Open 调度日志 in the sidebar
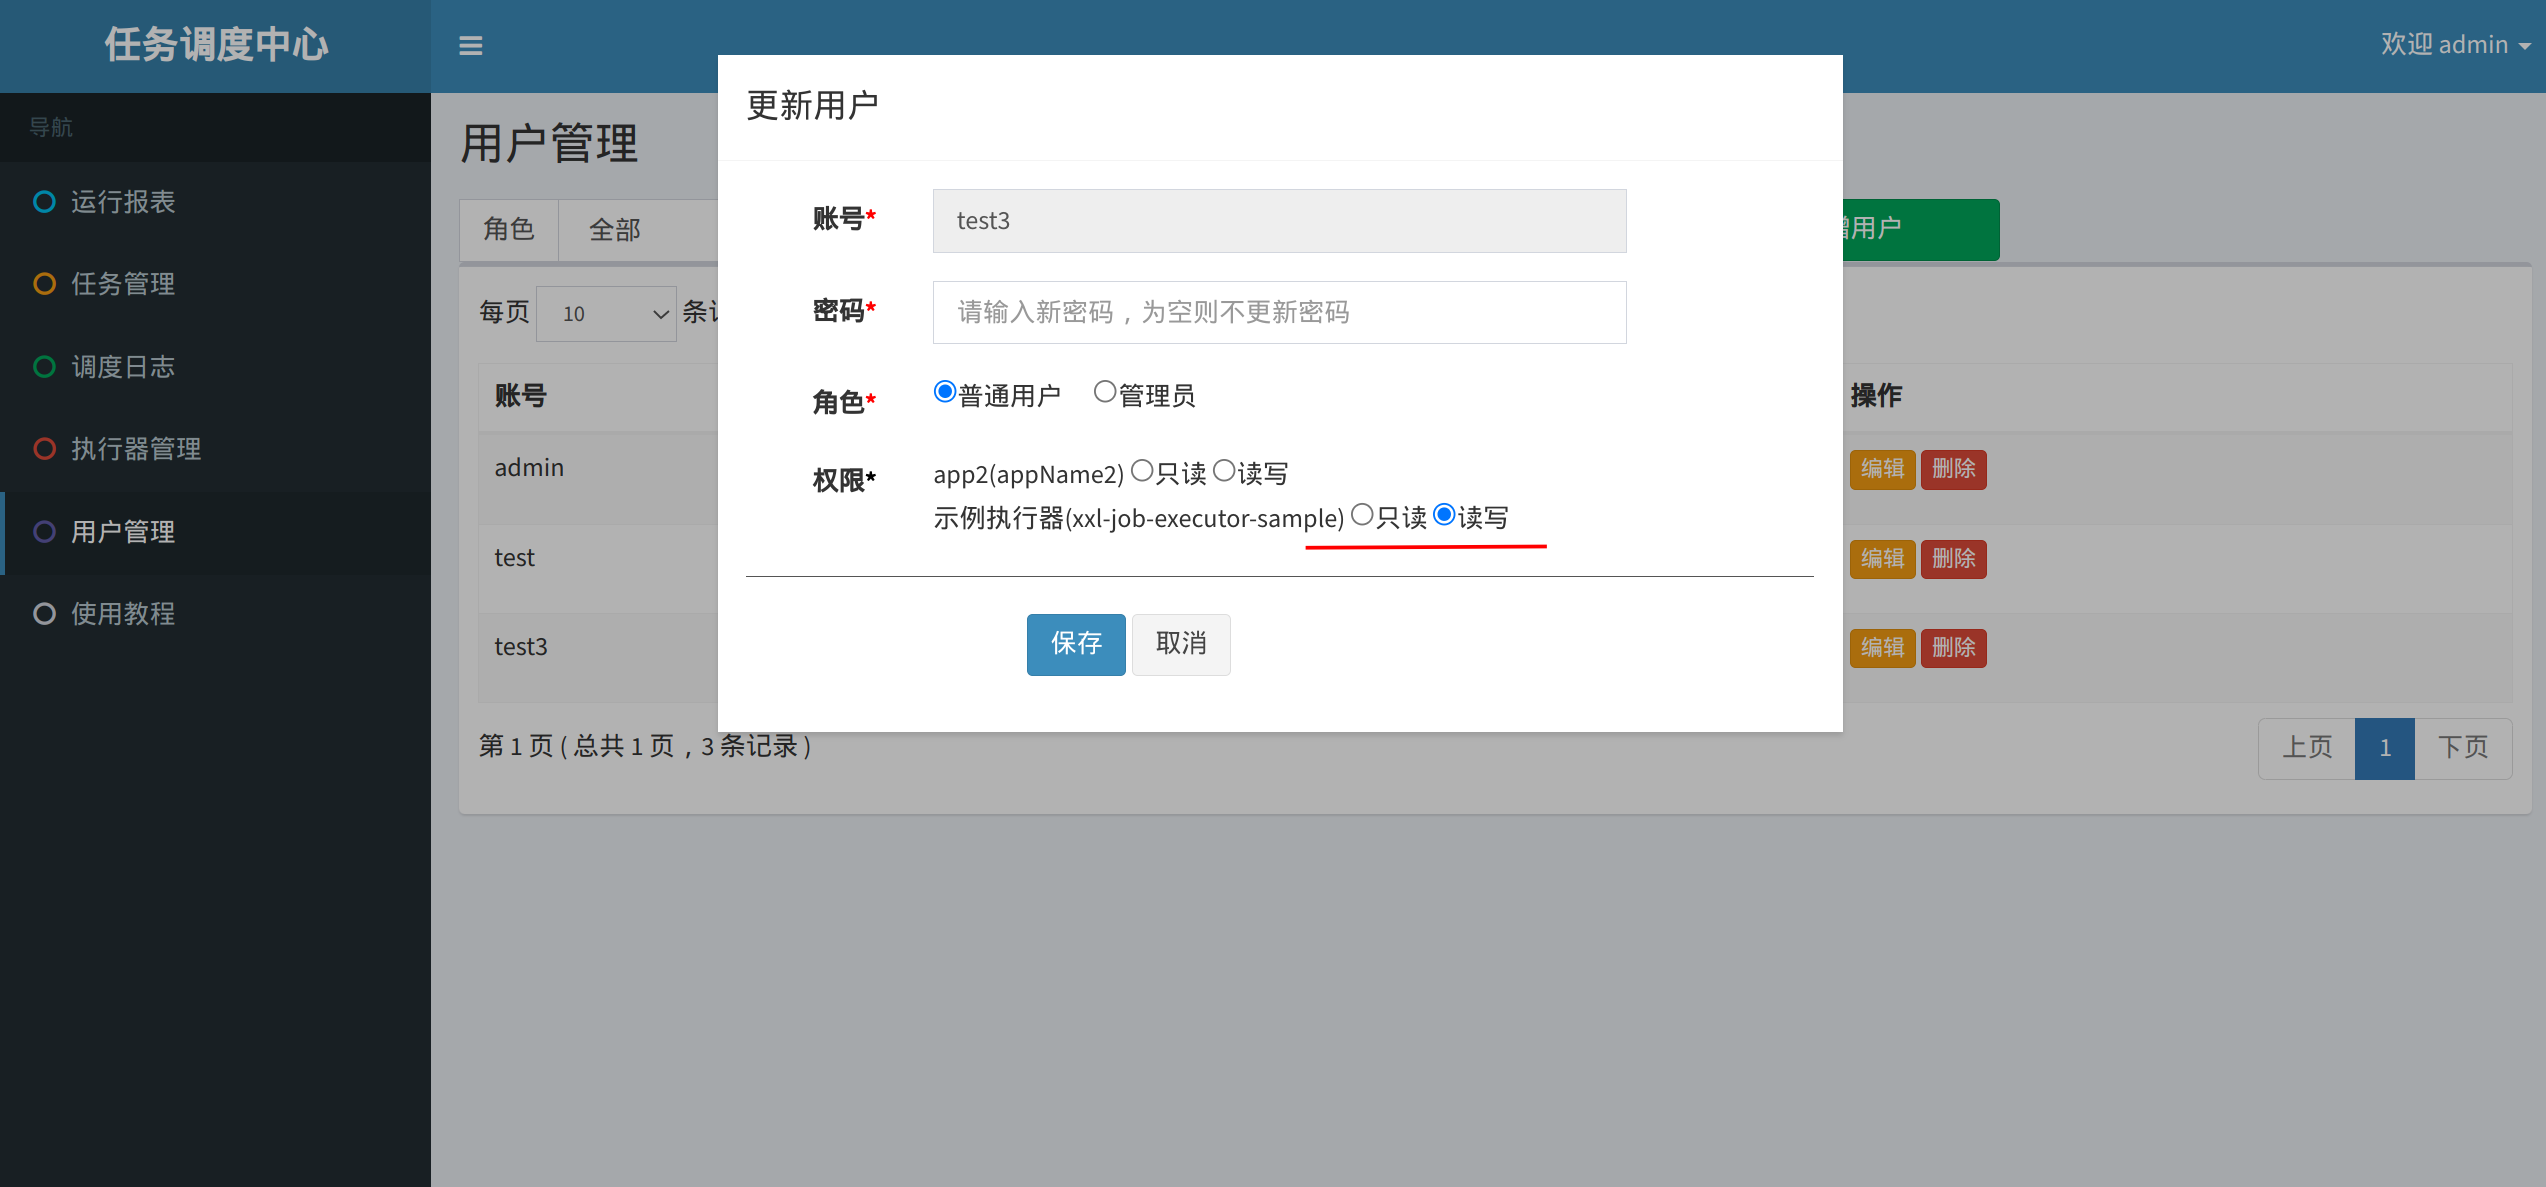This screenshot has width=2546, height=1187. (123, 367)
